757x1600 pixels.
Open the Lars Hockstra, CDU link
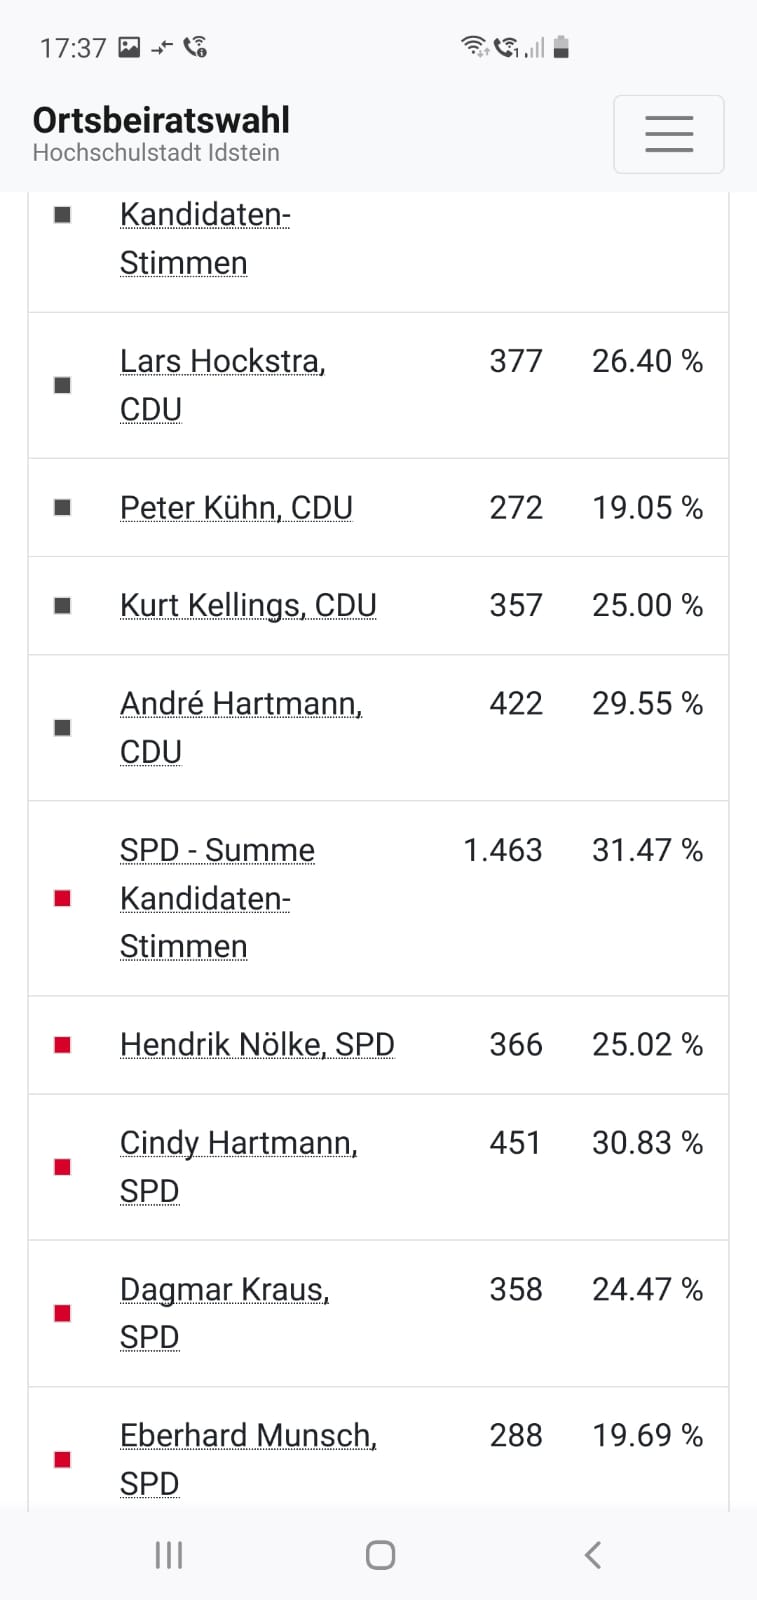coord(222,385)
